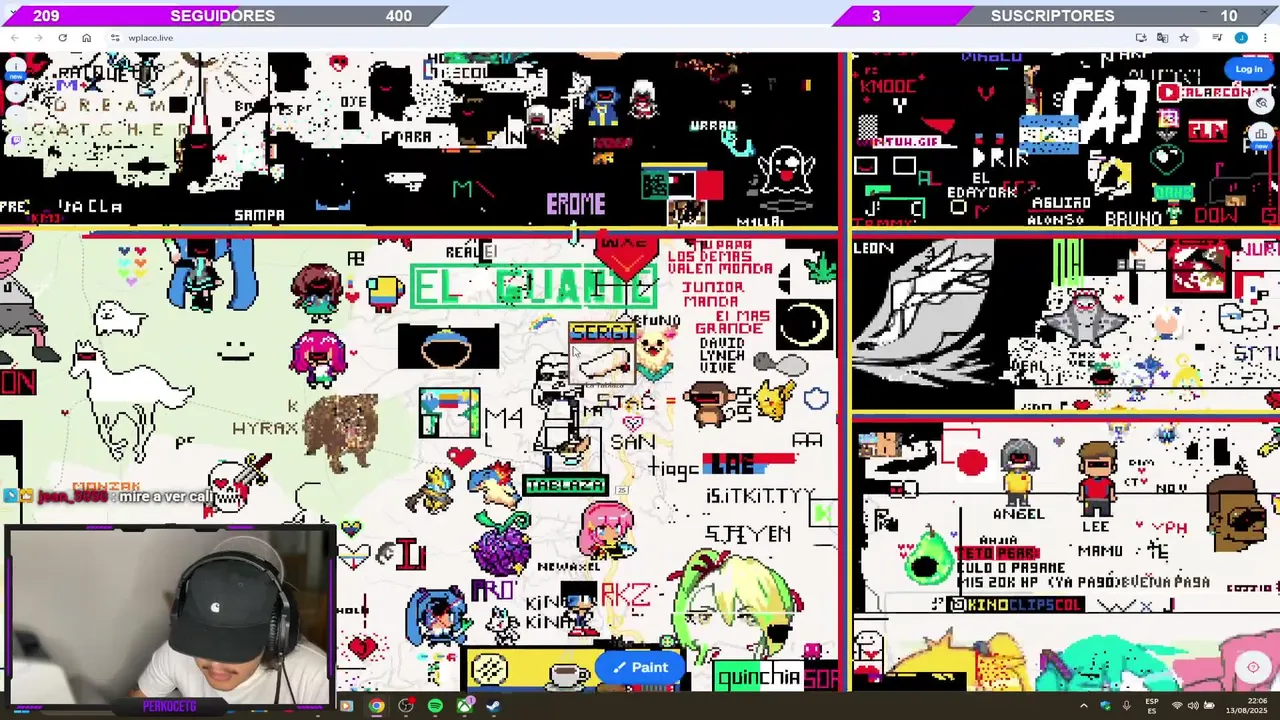Click the blue Paint button
Viewport: 1280px width, 720px height.
(640, 667)
